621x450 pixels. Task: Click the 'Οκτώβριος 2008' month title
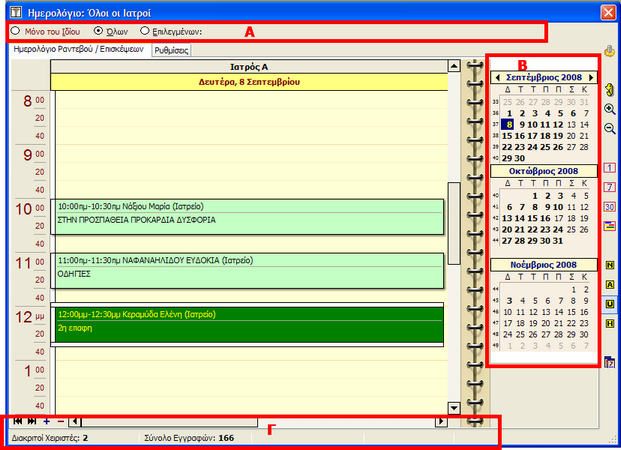pyautogui.click(x=543, y=171)
